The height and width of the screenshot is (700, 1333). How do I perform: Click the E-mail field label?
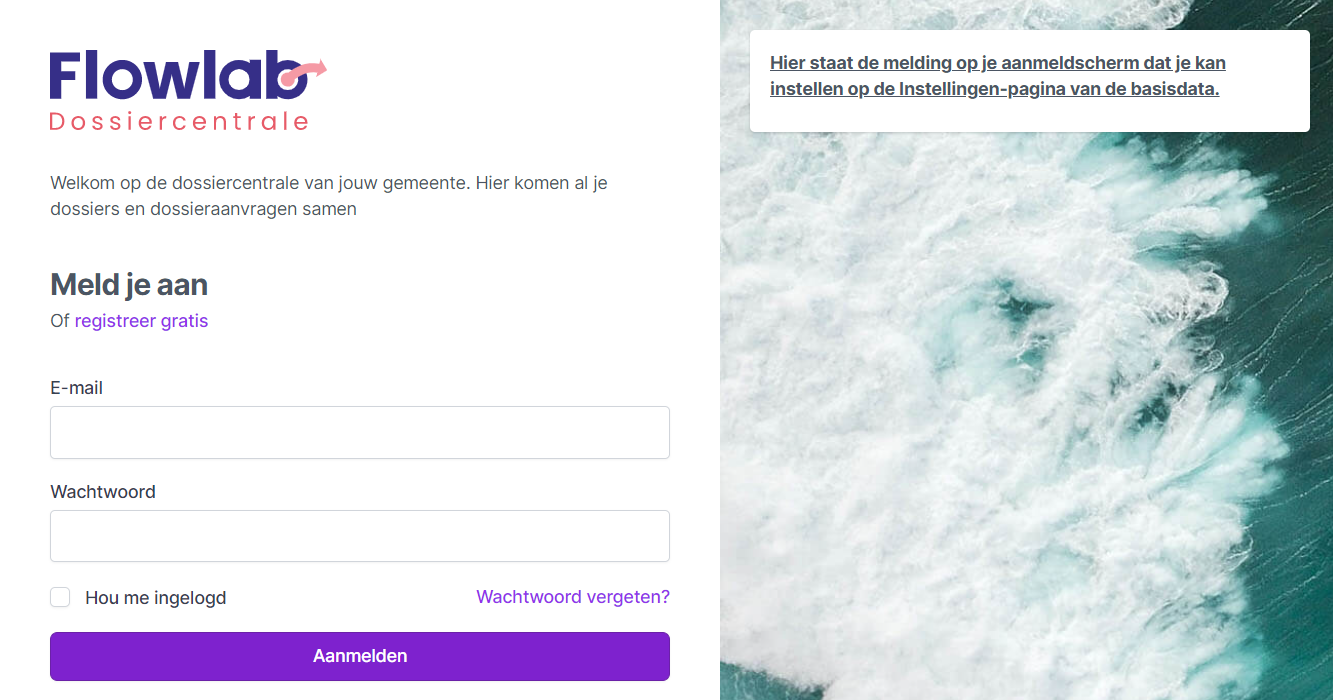pos(77,388)
